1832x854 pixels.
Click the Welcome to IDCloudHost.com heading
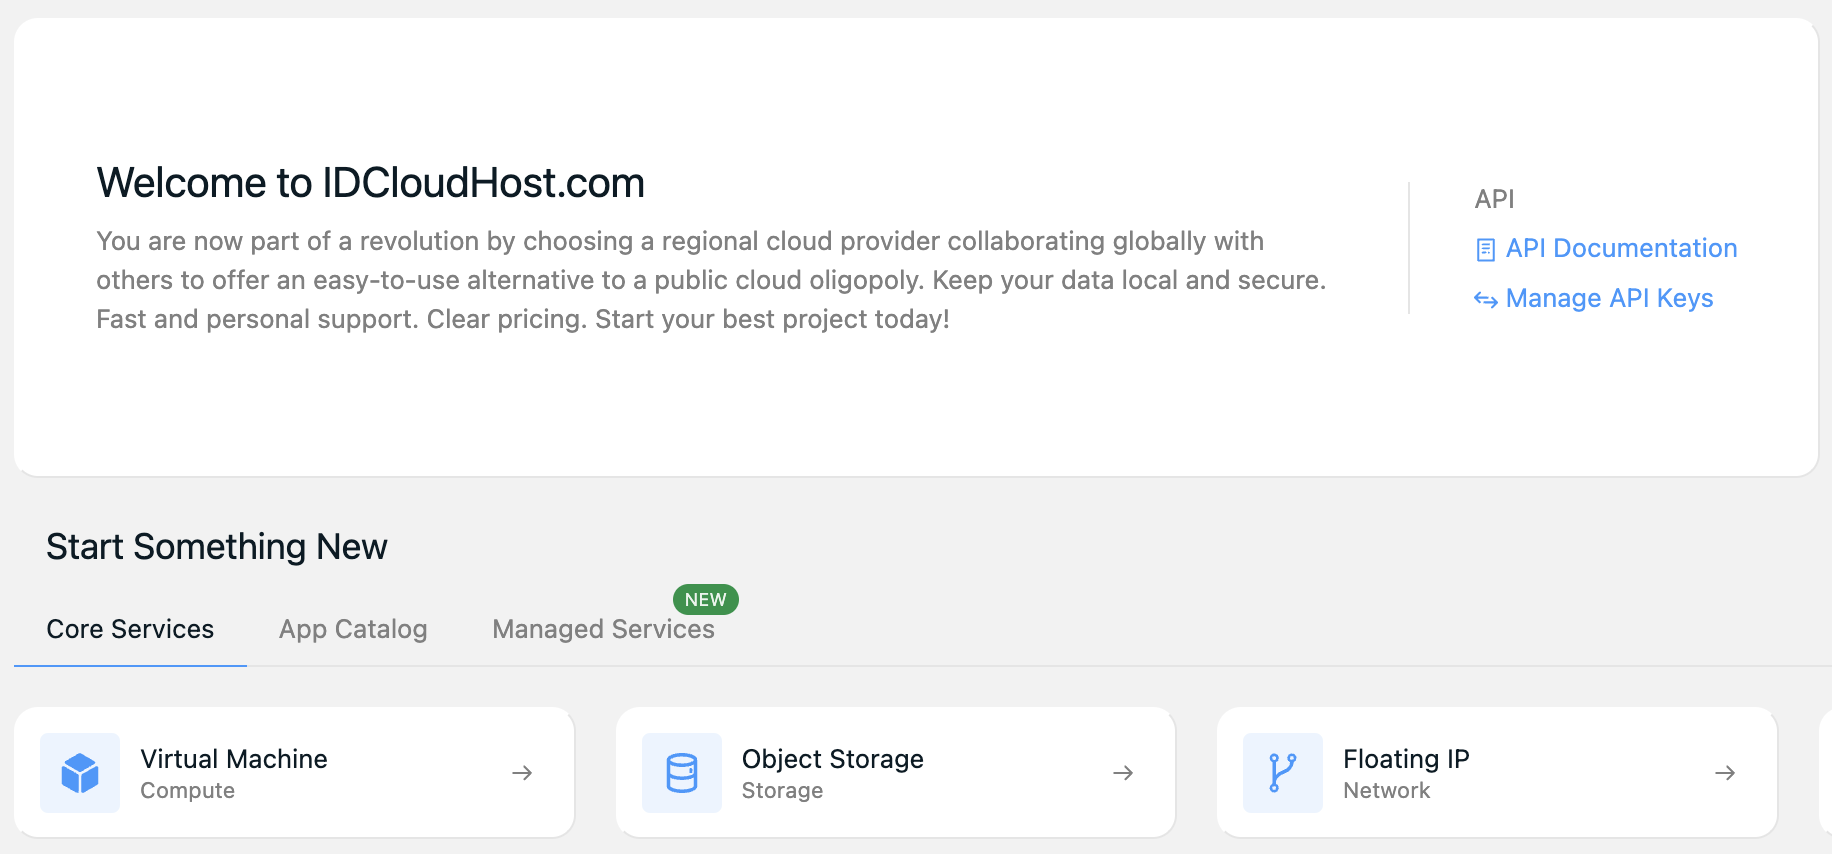pyautogui.click(x=370, y=183)
